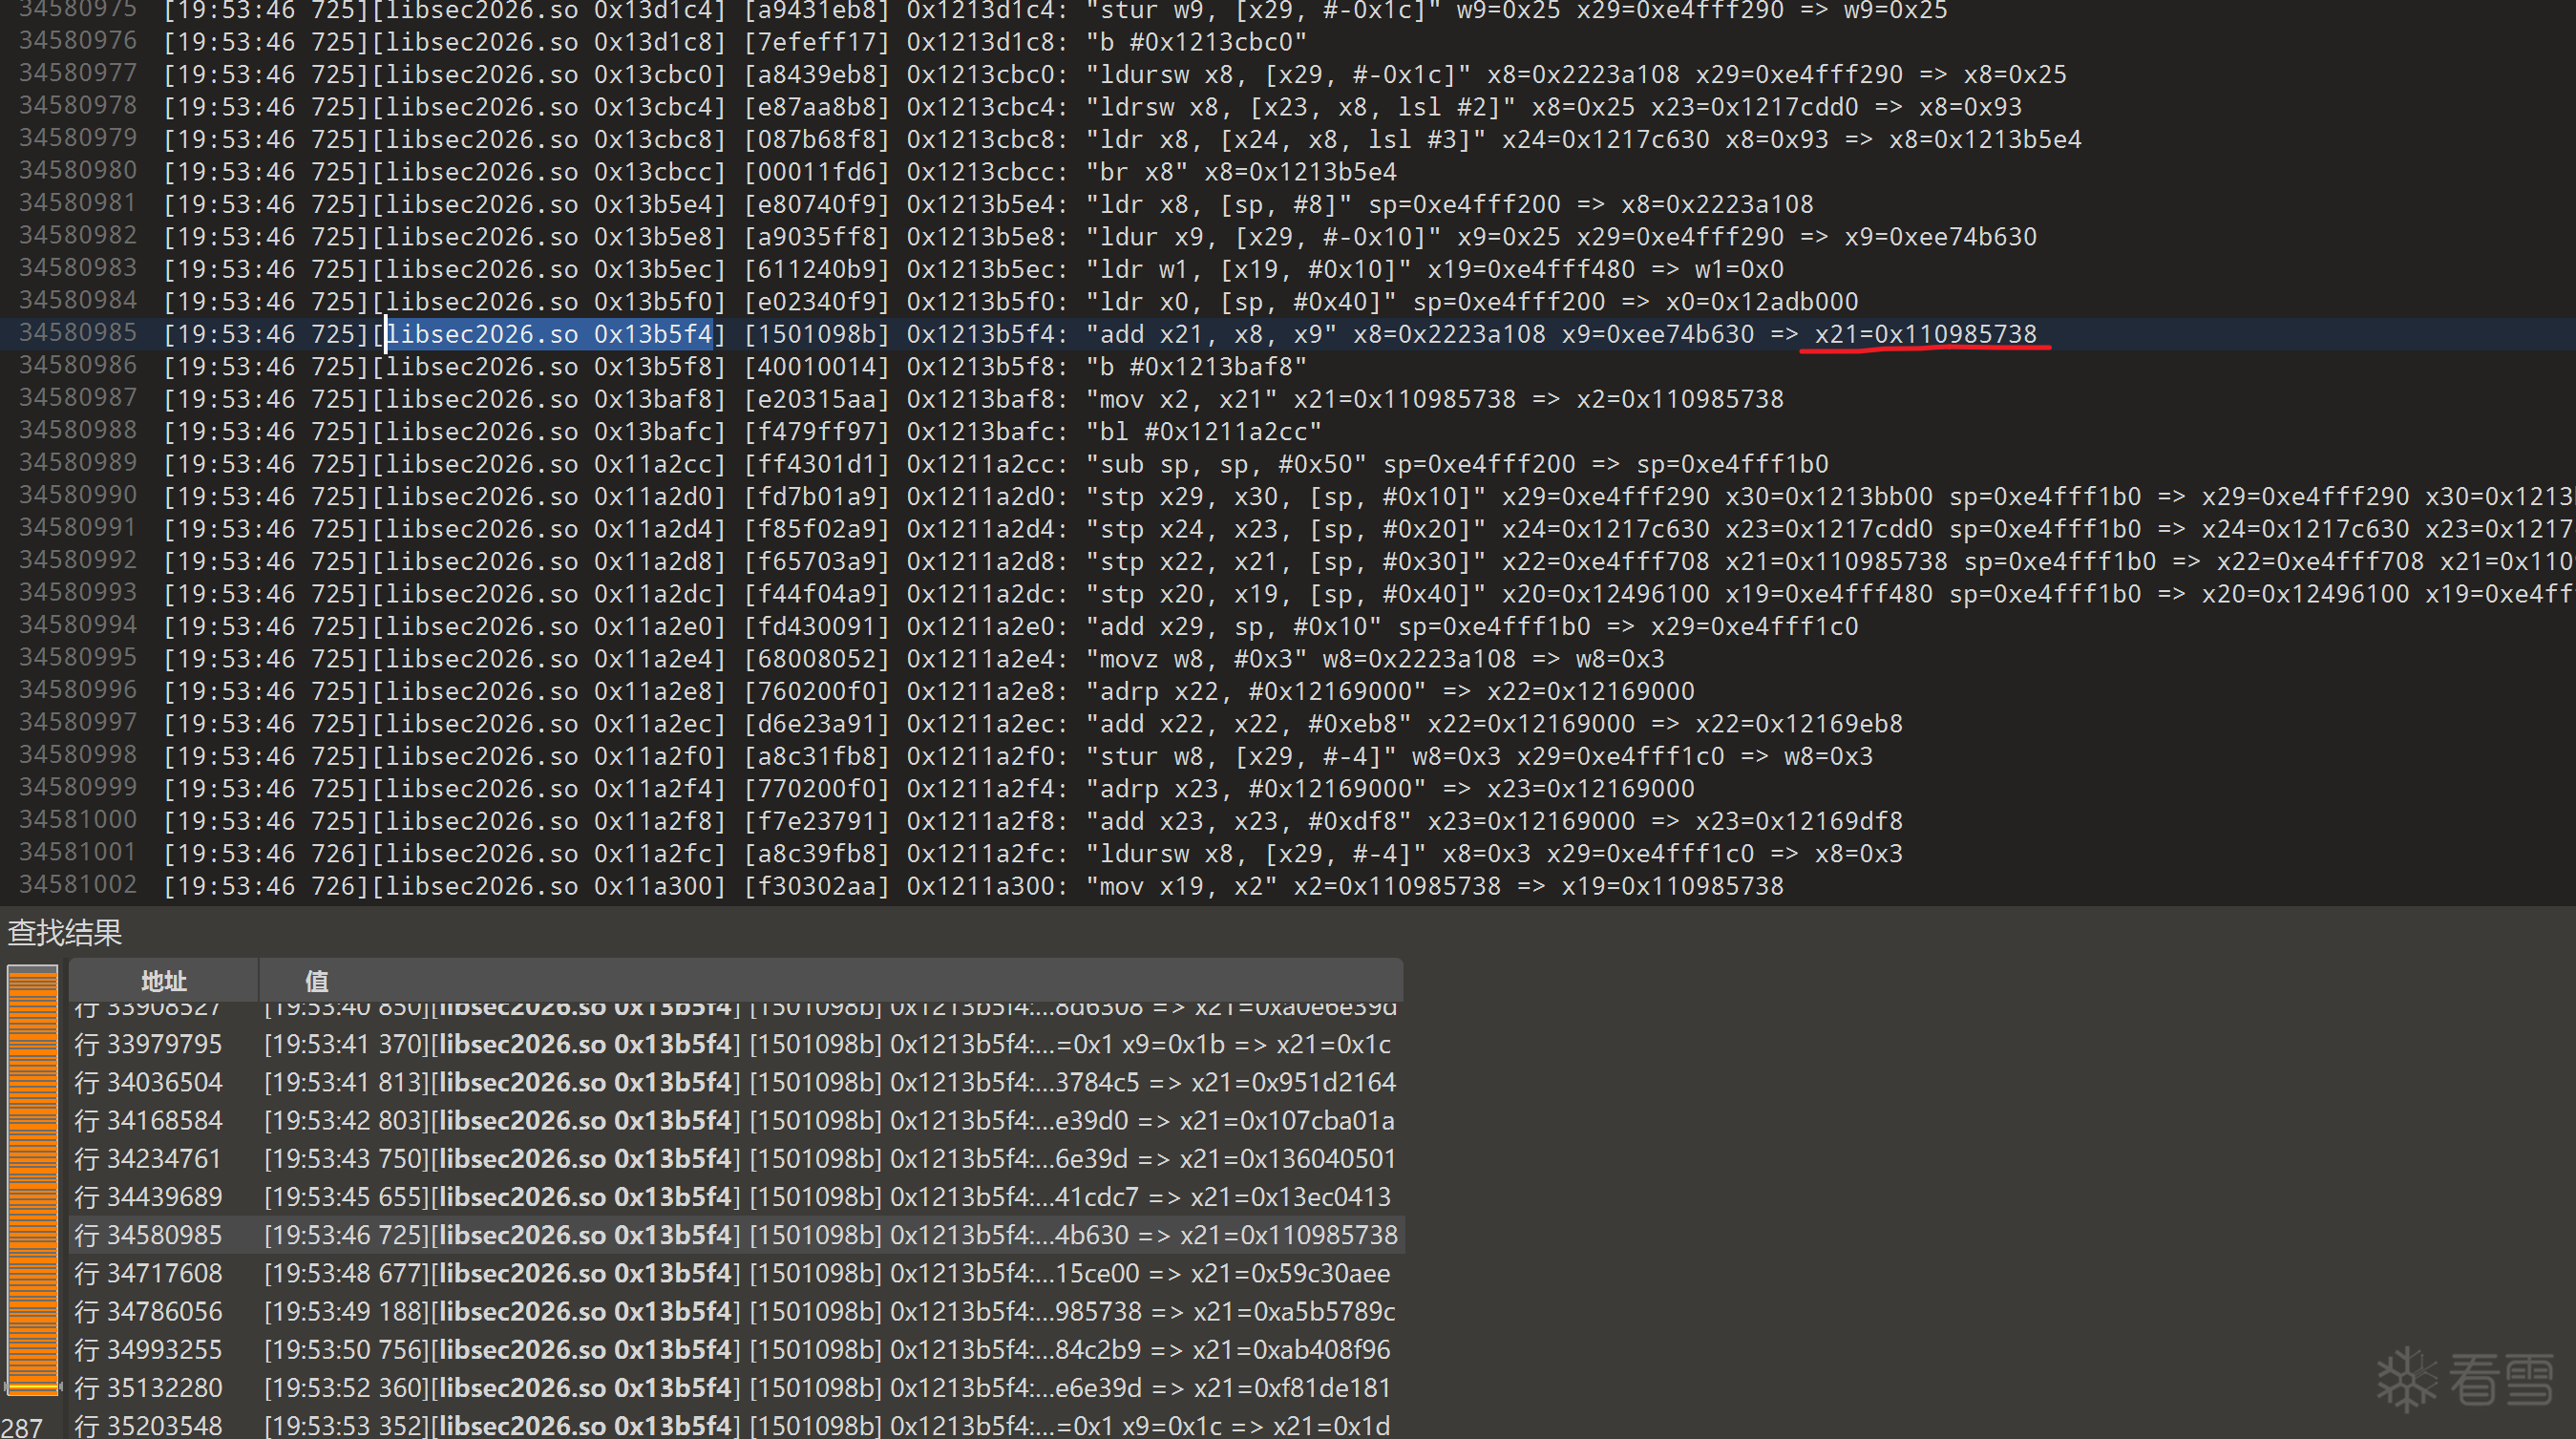Click the underlined x21=0x110985738 value

(x=1925, y=334)
